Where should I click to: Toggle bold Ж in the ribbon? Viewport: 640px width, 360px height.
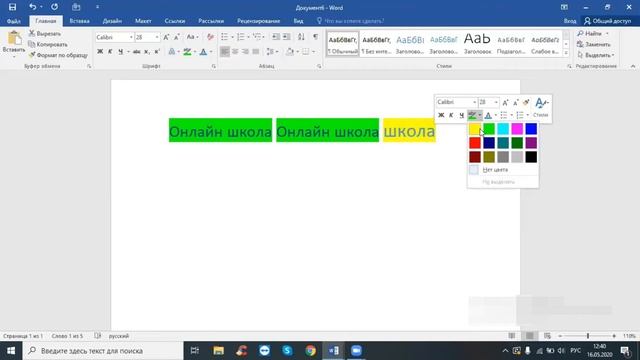click(100, 51)
